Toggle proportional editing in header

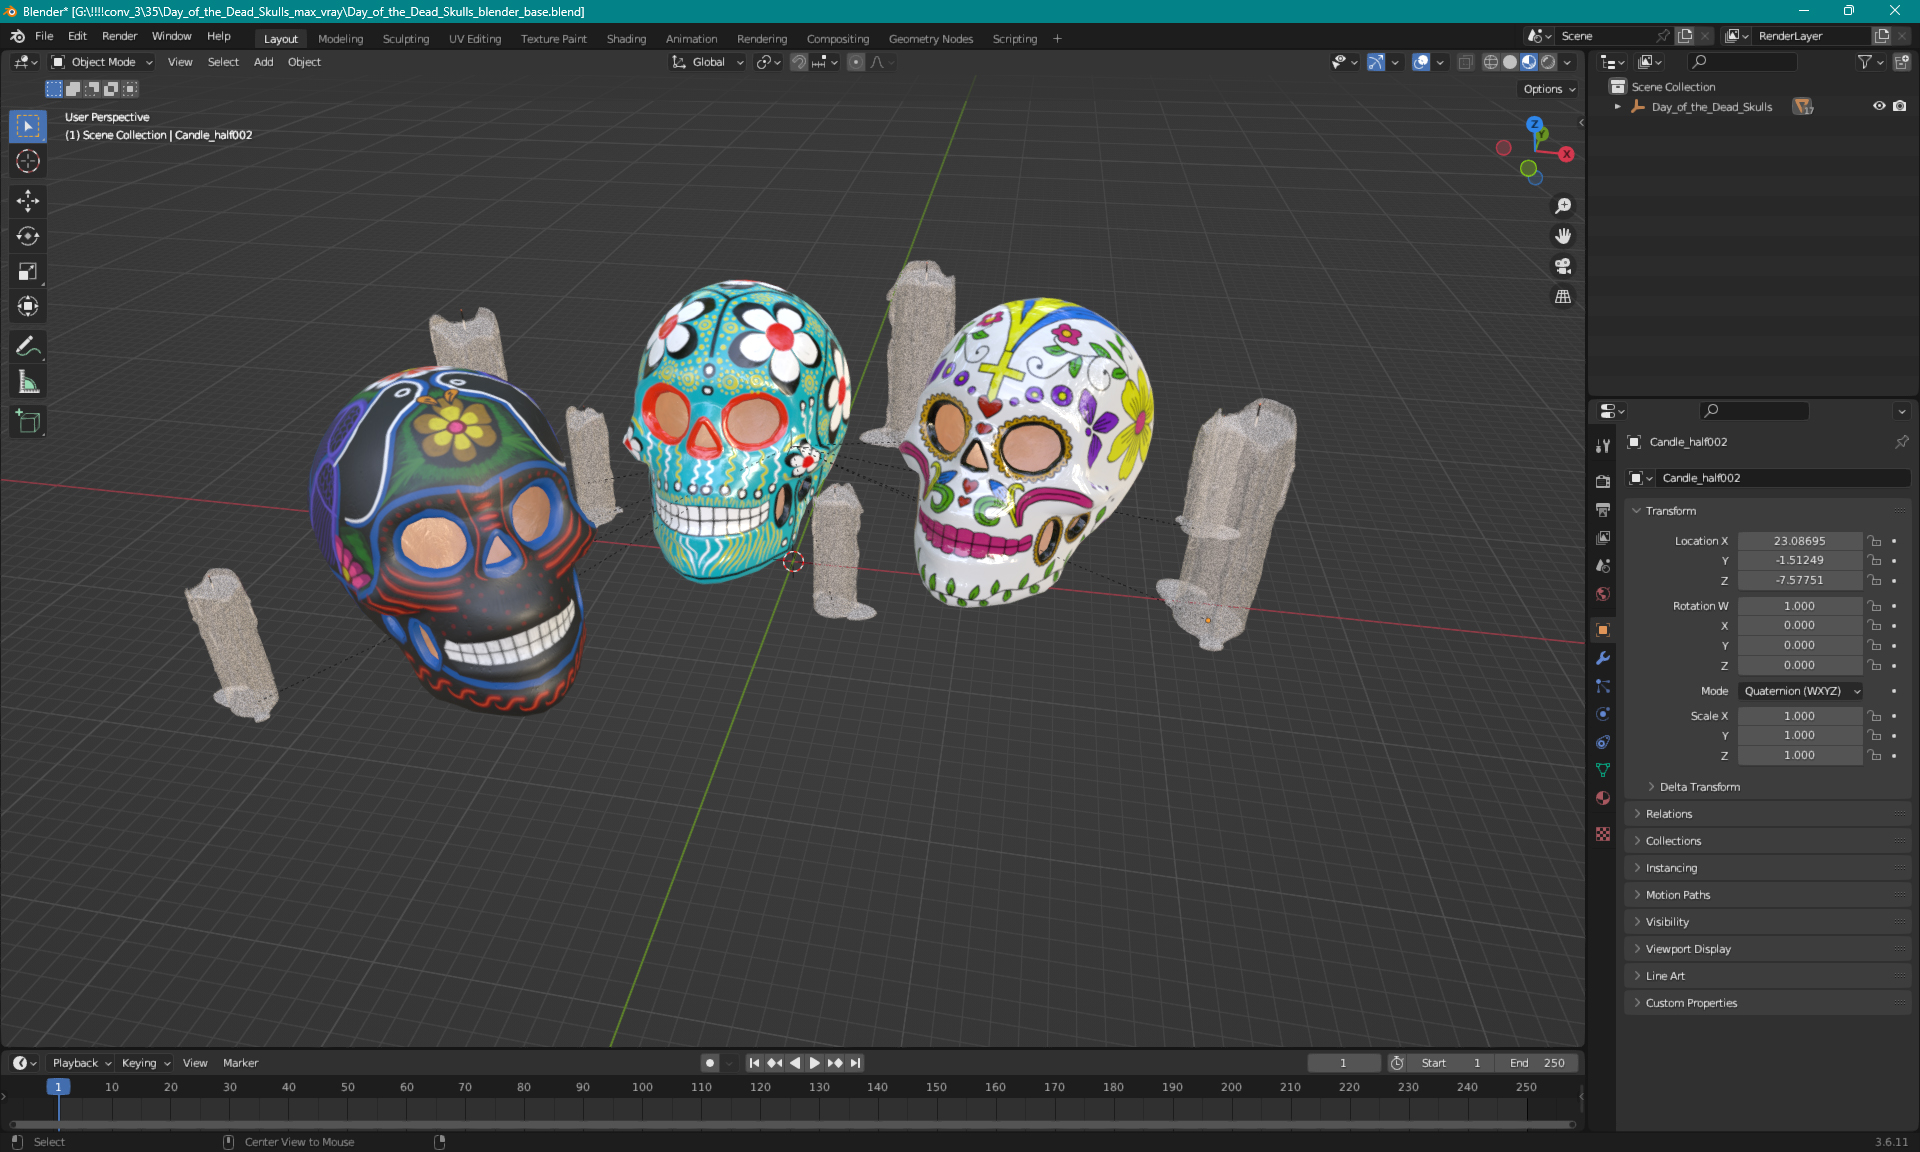[x=855, y=62]
